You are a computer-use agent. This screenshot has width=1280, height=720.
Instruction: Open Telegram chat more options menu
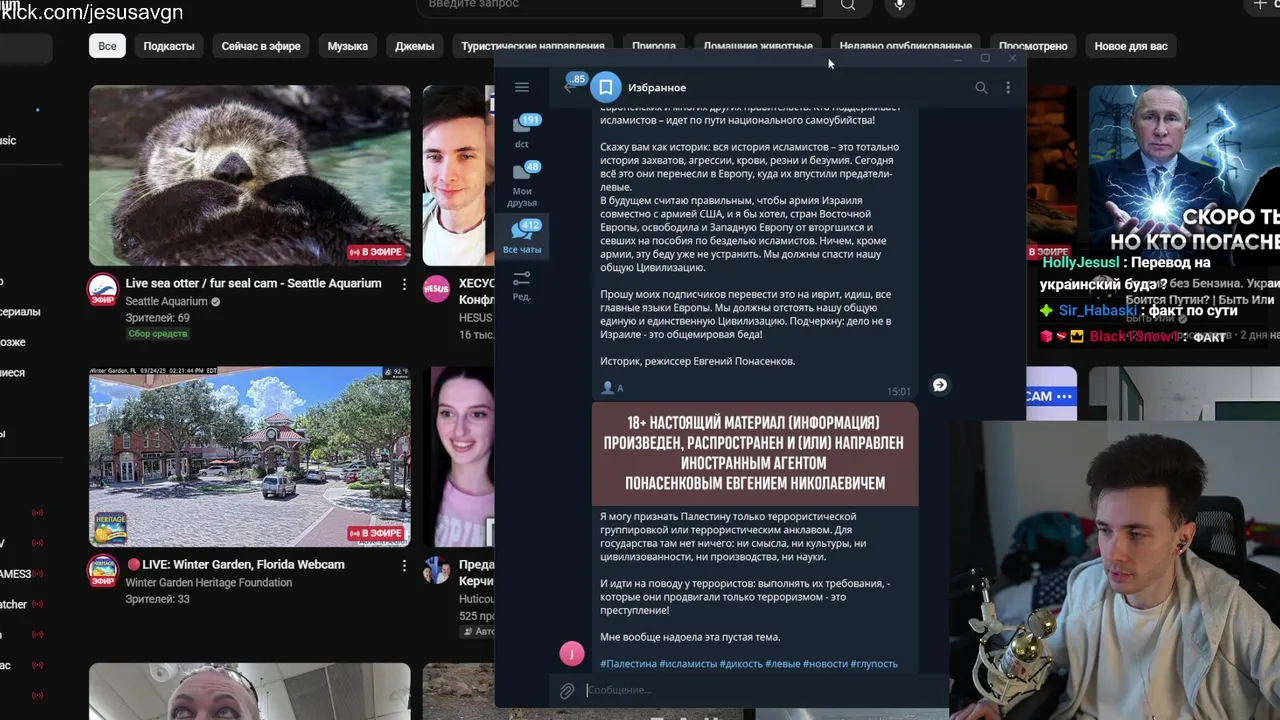click(1008, 88)
